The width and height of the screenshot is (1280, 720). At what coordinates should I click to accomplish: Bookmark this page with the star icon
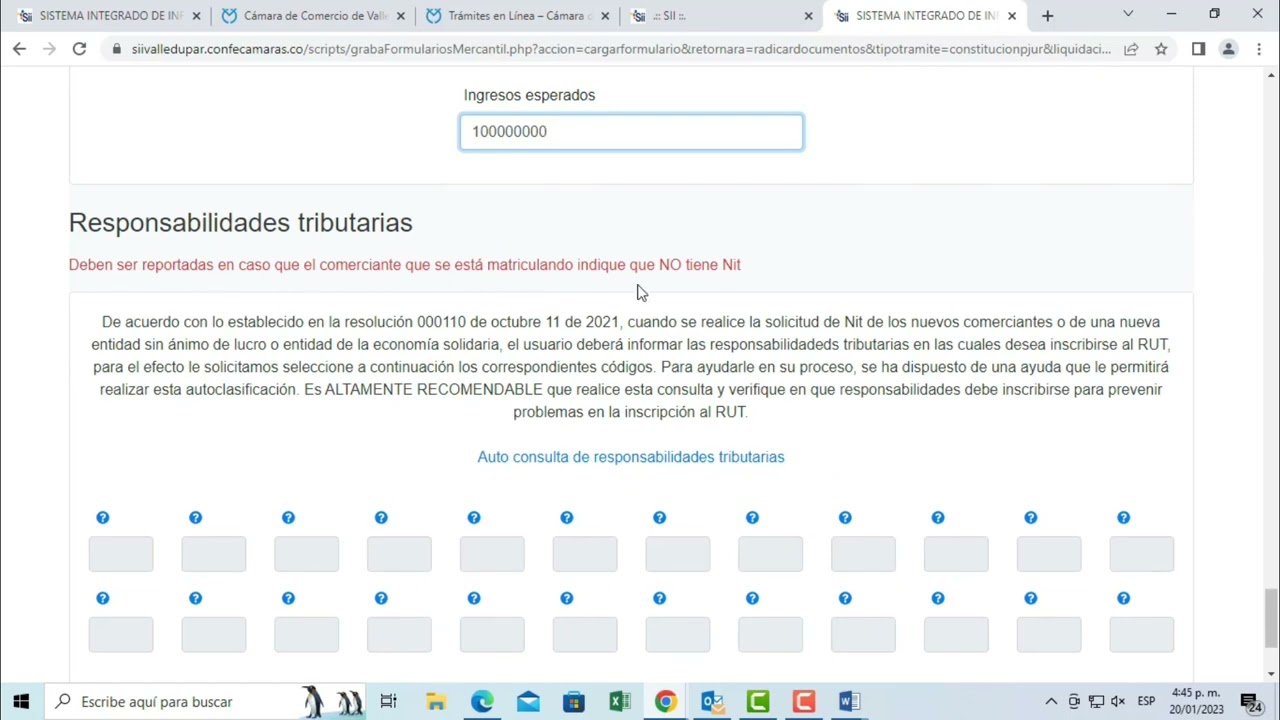1161,49
